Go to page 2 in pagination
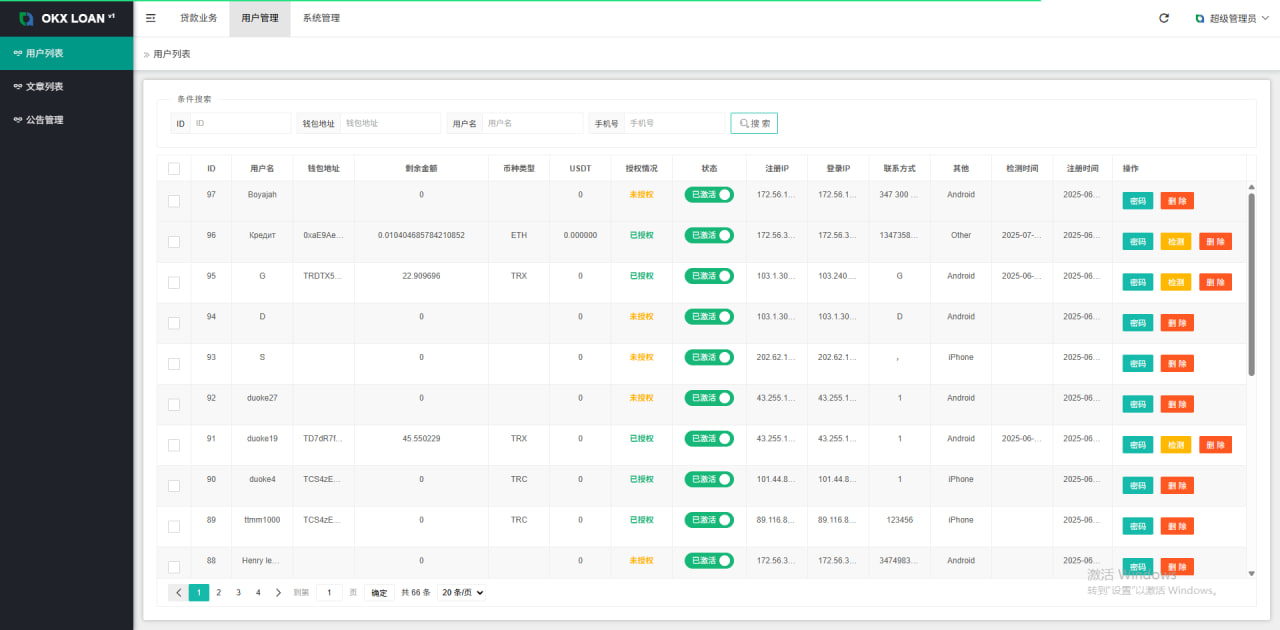This screenshot has height=630, width=1280. [219, 592]
